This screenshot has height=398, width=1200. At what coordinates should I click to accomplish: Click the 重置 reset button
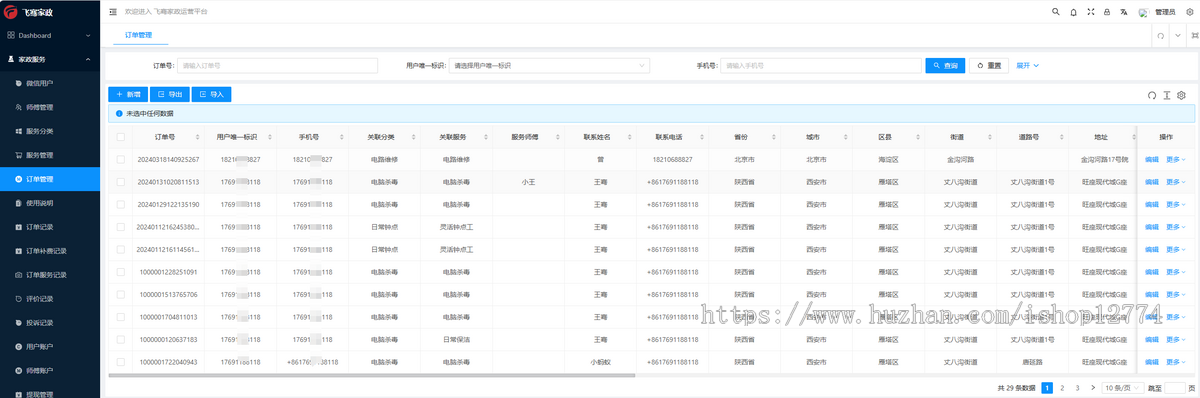tap(989, 65)
